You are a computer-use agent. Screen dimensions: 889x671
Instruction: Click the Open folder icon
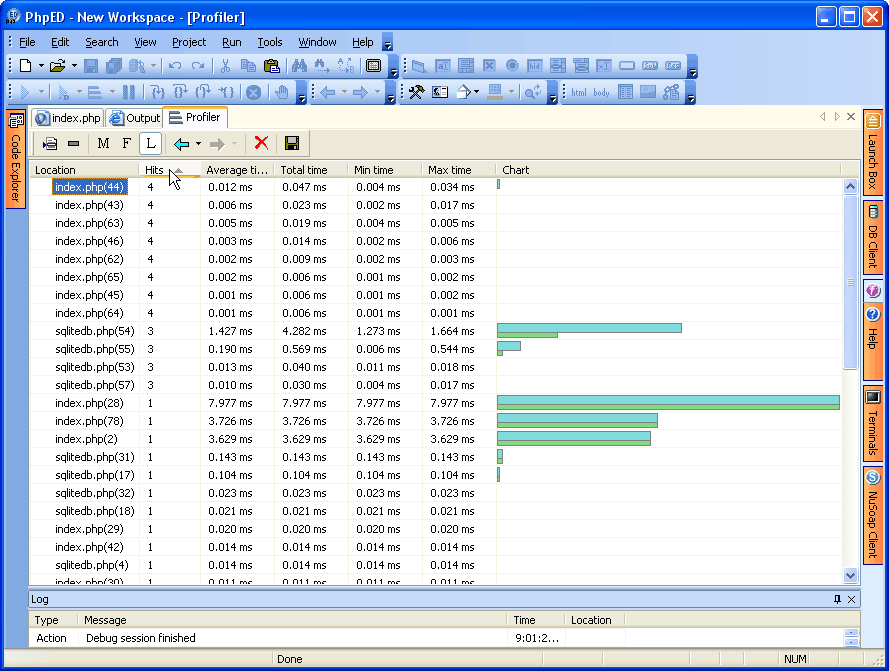click(57, 66)
